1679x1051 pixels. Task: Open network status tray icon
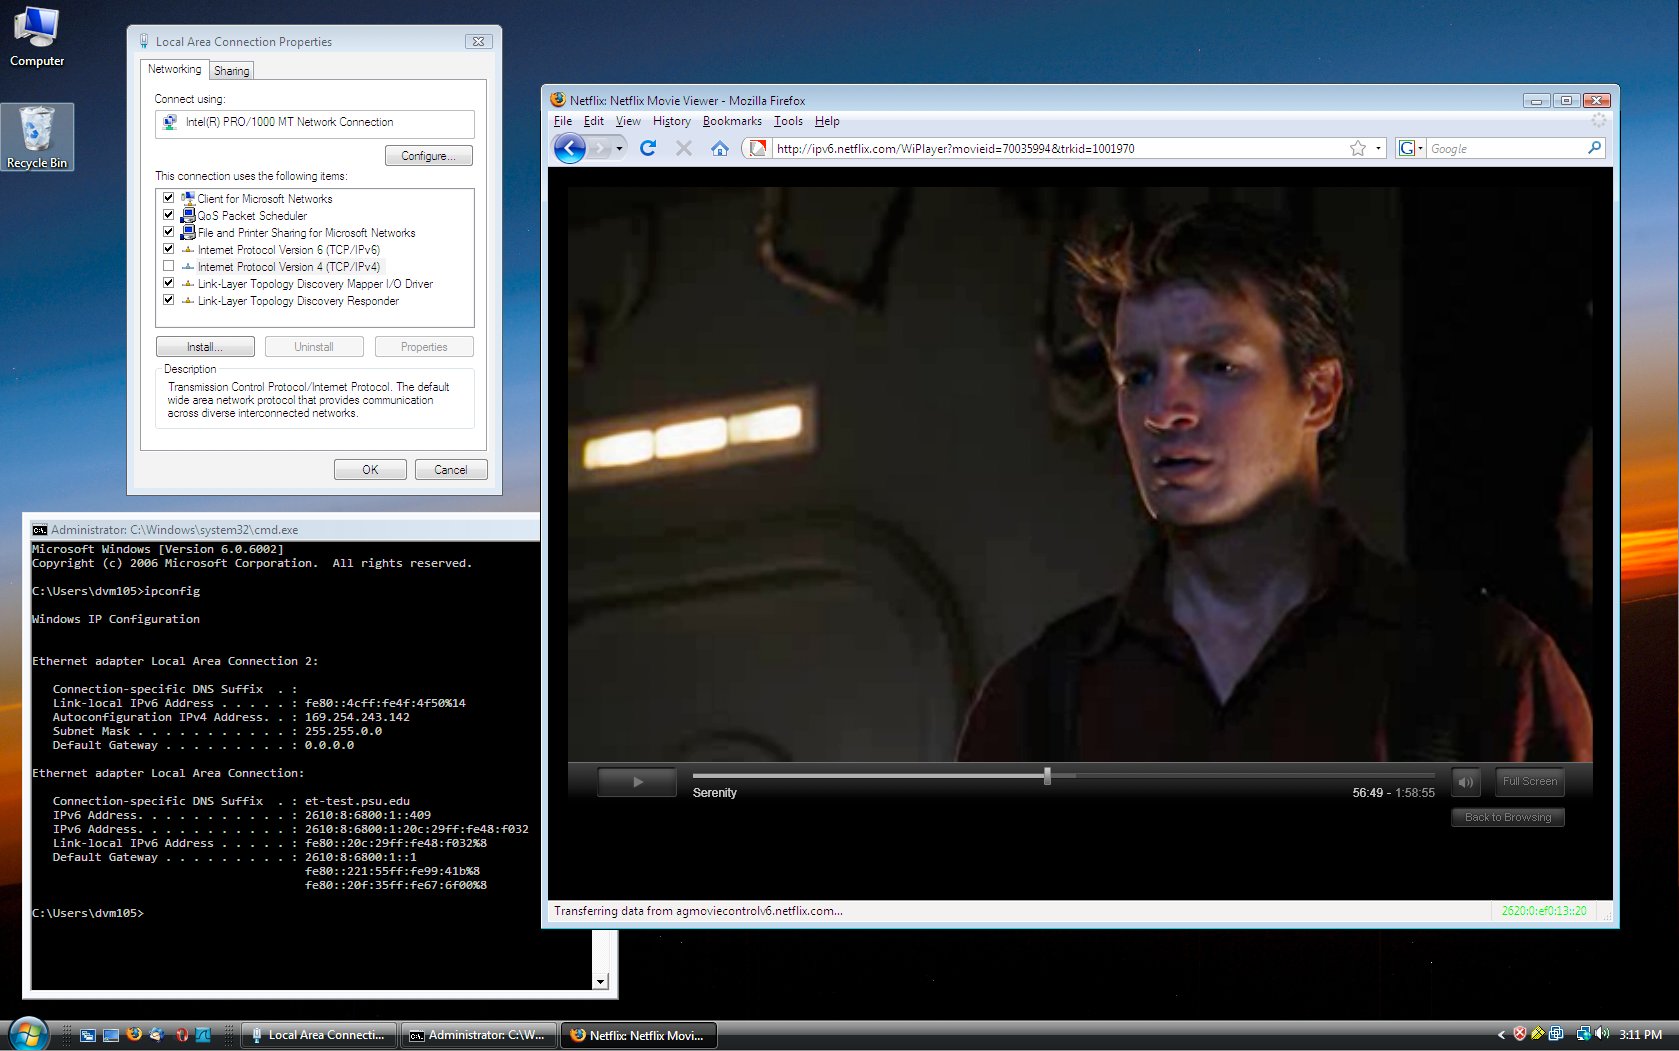click(1583, 1034)
